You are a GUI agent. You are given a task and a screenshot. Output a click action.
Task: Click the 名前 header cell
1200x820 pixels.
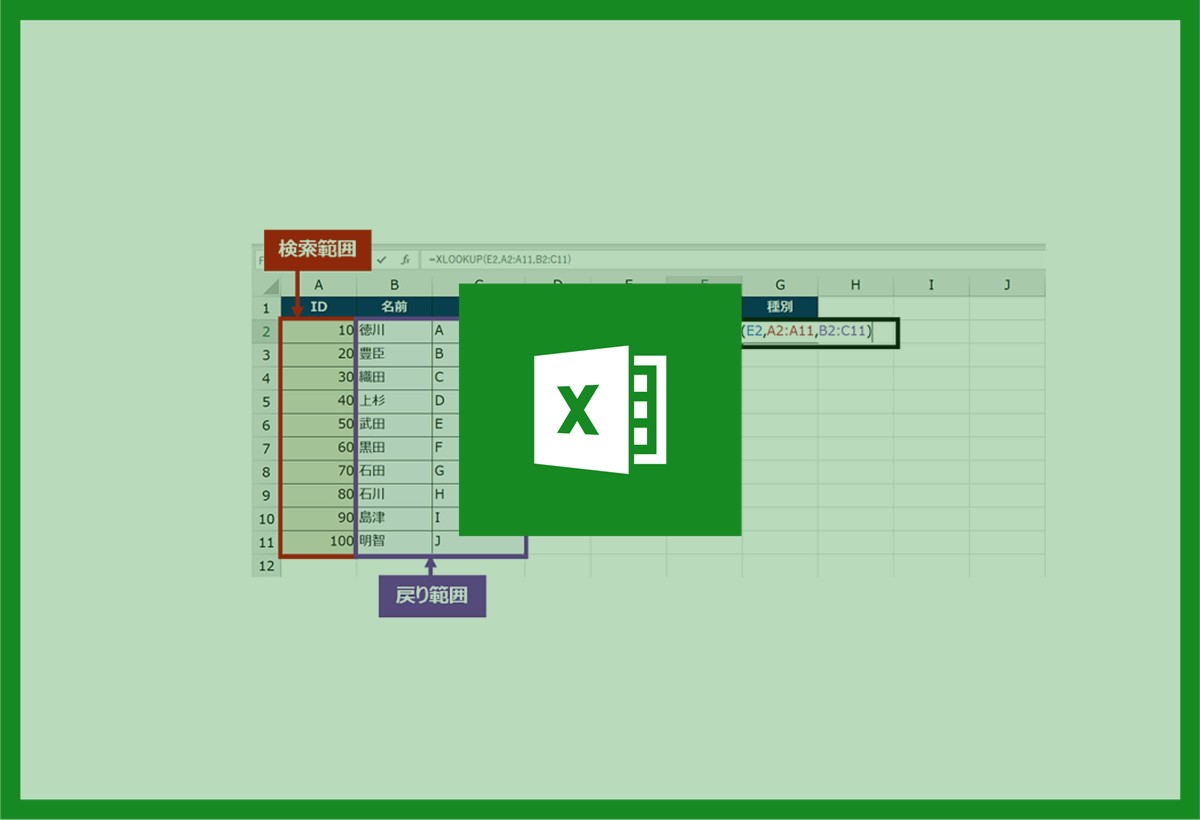tap(394, 307)
